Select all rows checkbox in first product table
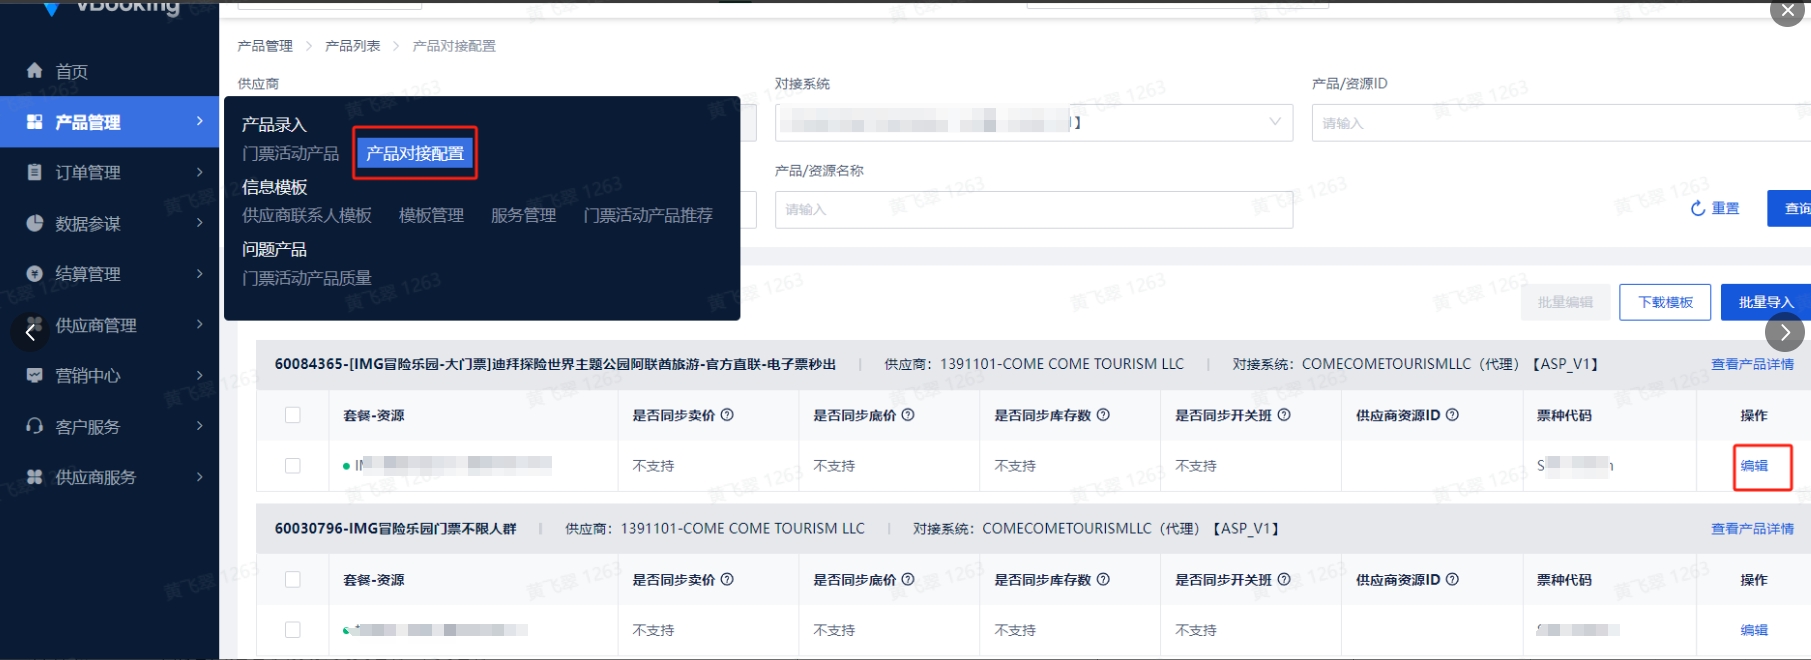This screenshot has height=660, width=1811. pos(293,415)
